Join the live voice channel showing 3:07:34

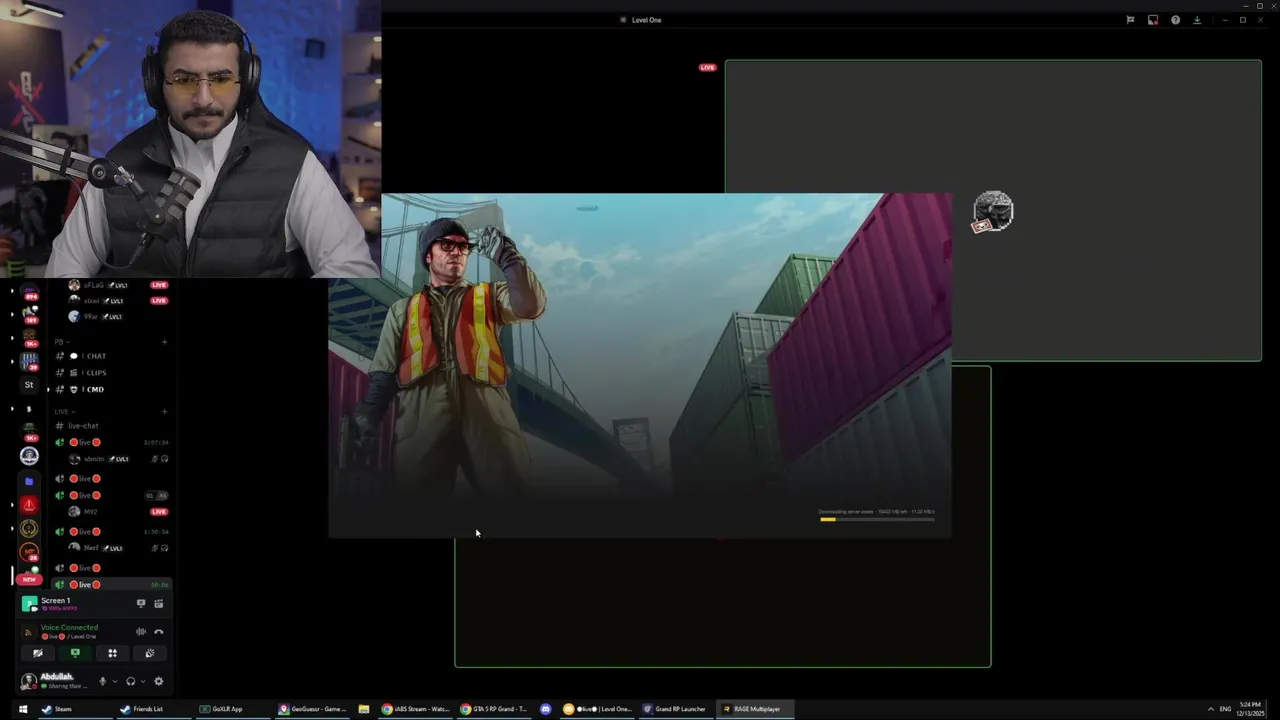click(111, 442)
